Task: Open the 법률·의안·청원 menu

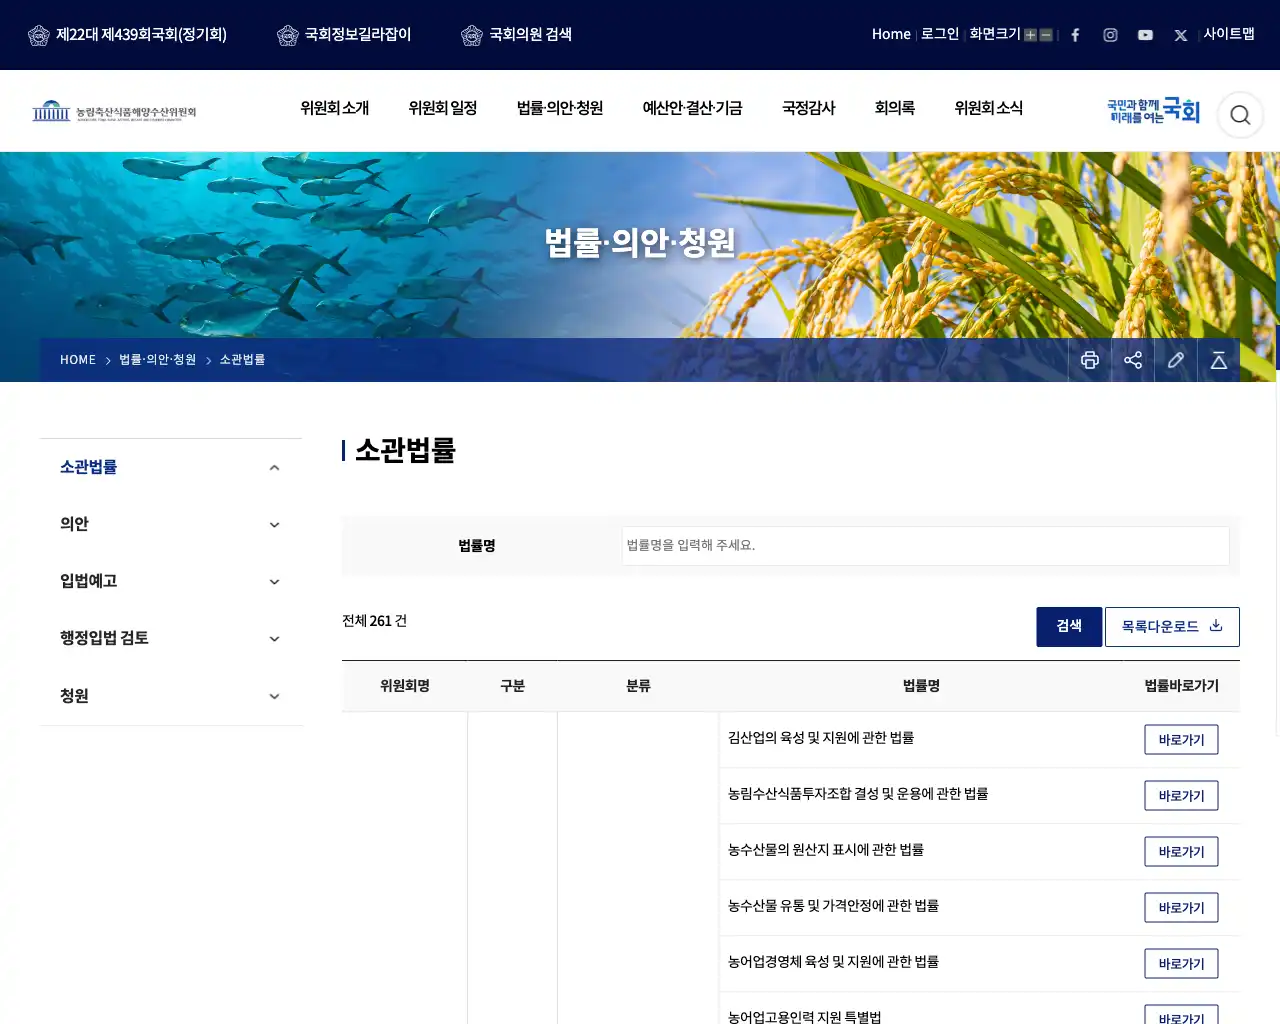Action: pos(560,108)
